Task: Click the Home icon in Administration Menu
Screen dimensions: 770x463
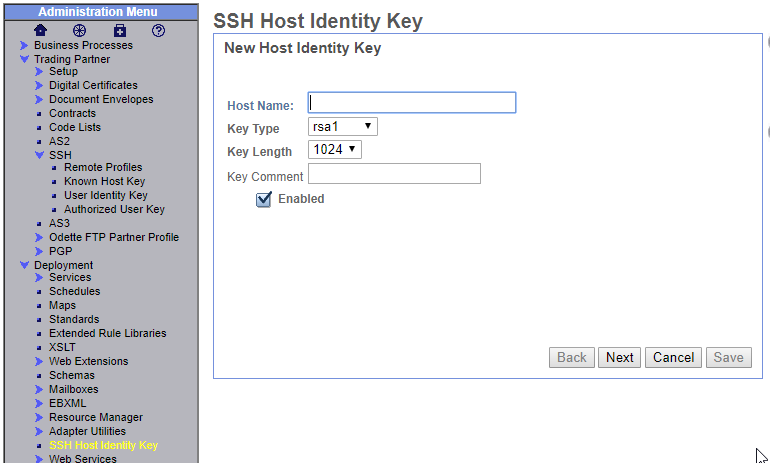Action: (x=41, y=30)
